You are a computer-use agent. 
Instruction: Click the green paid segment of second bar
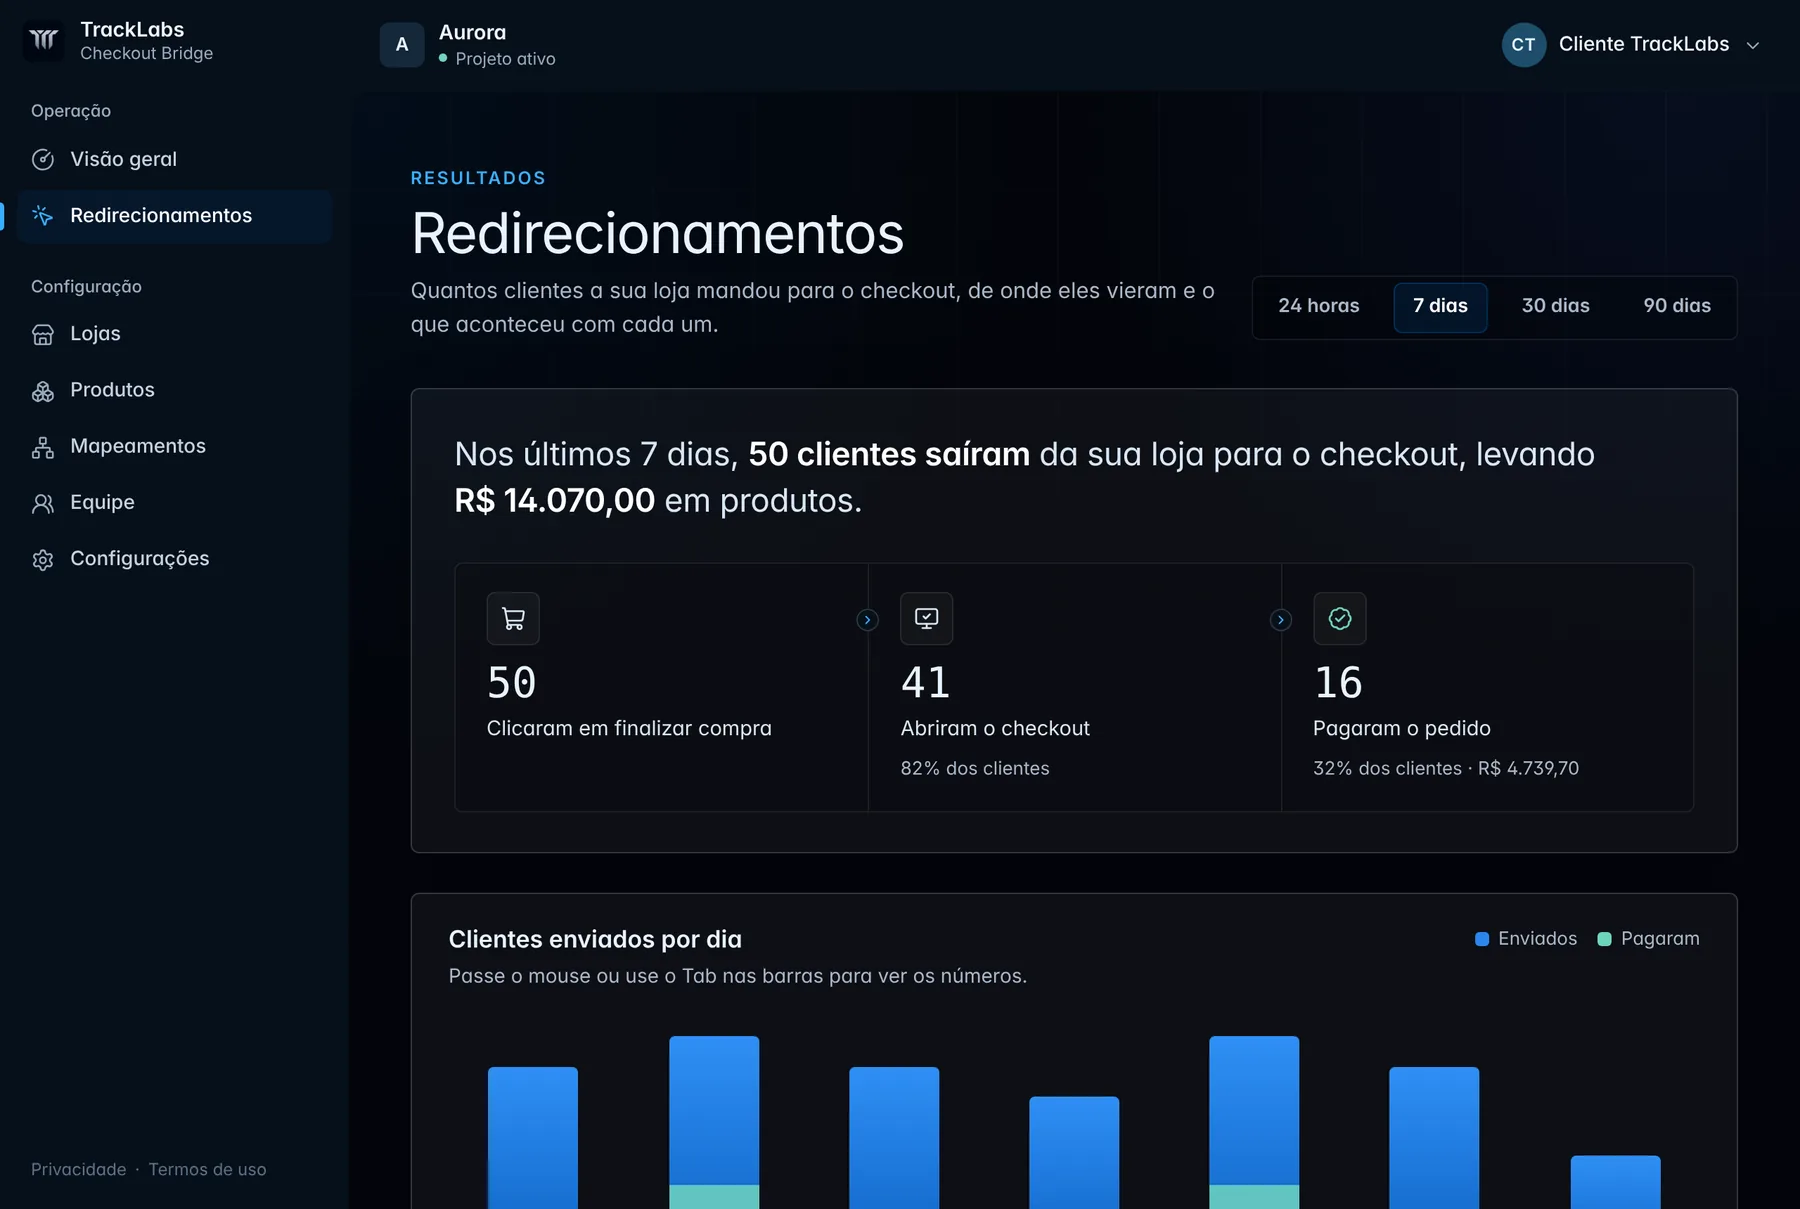pos(714,1197)
